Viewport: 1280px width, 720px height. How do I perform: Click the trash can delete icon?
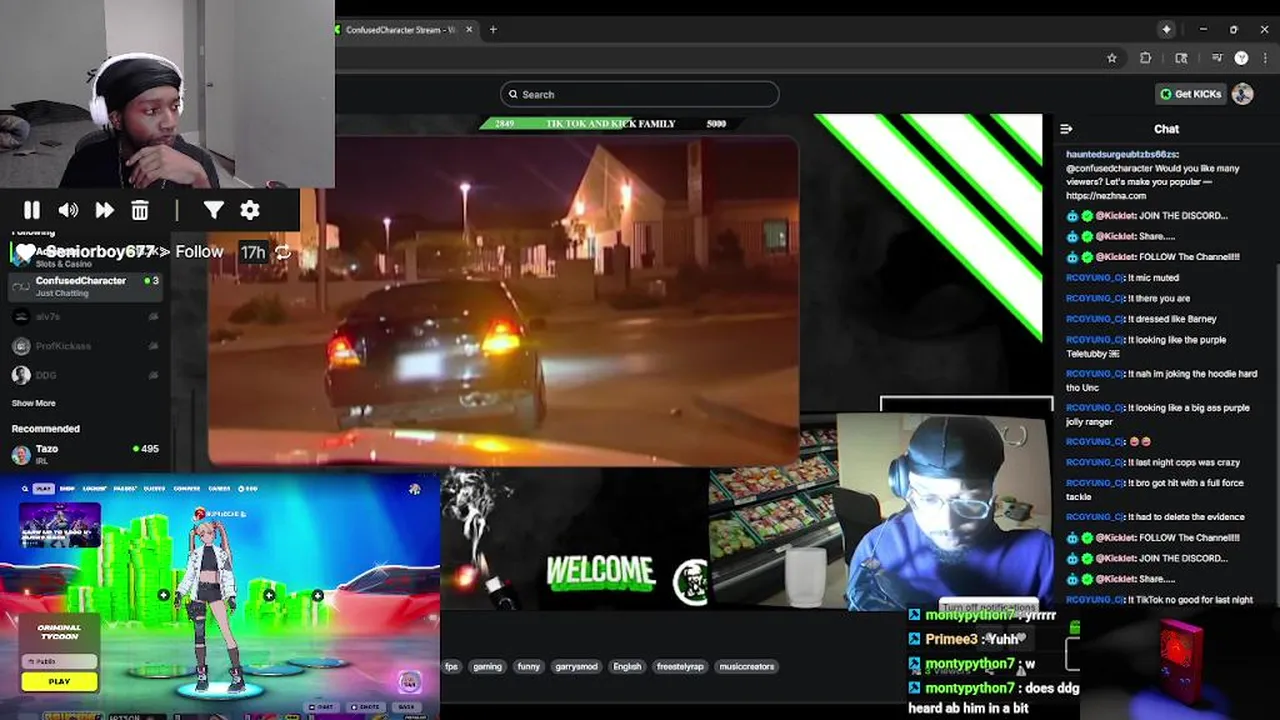[x=140, y=210]
